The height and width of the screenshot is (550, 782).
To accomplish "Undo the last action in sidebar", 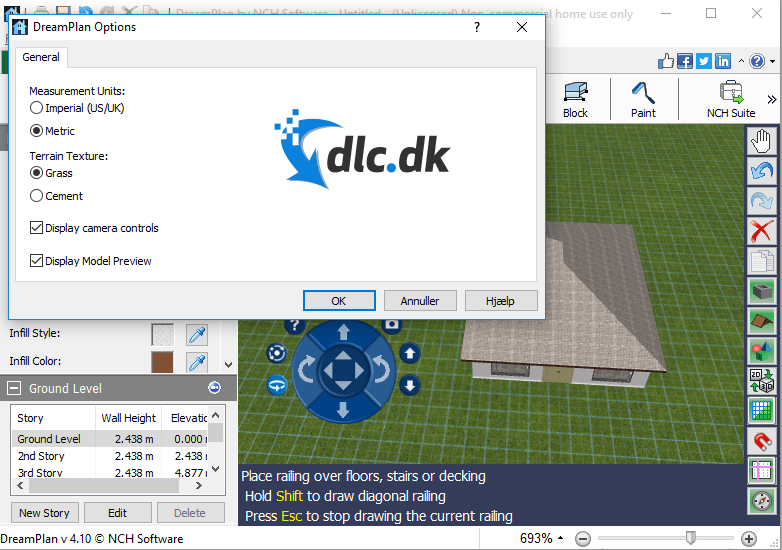I will [761, 171].
